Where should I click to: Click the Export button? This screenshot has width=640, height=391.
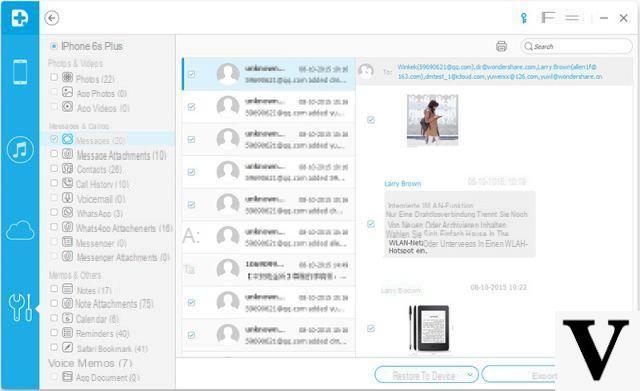[518, 375]
